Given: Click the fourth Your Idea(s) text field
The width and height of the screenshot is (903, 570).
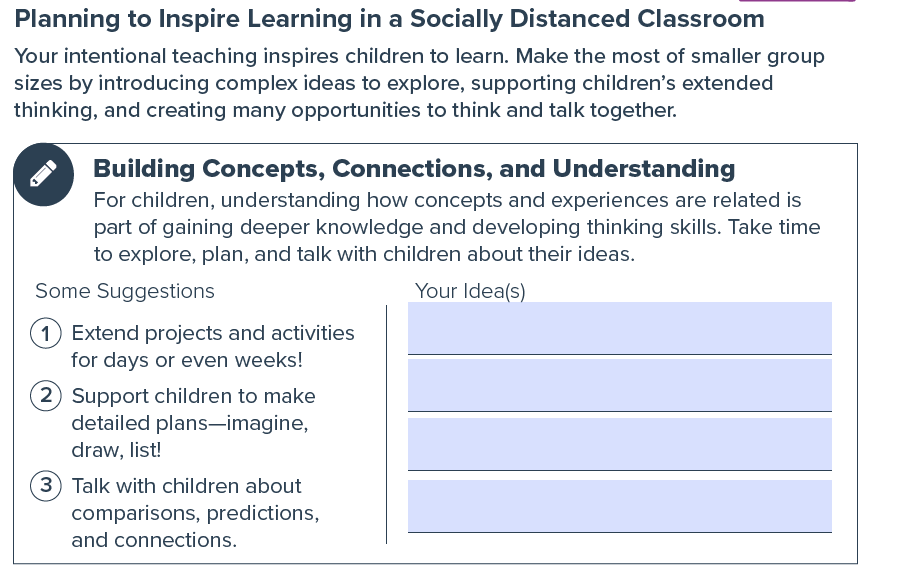Looking at the screenshot, I should [620, 506].
